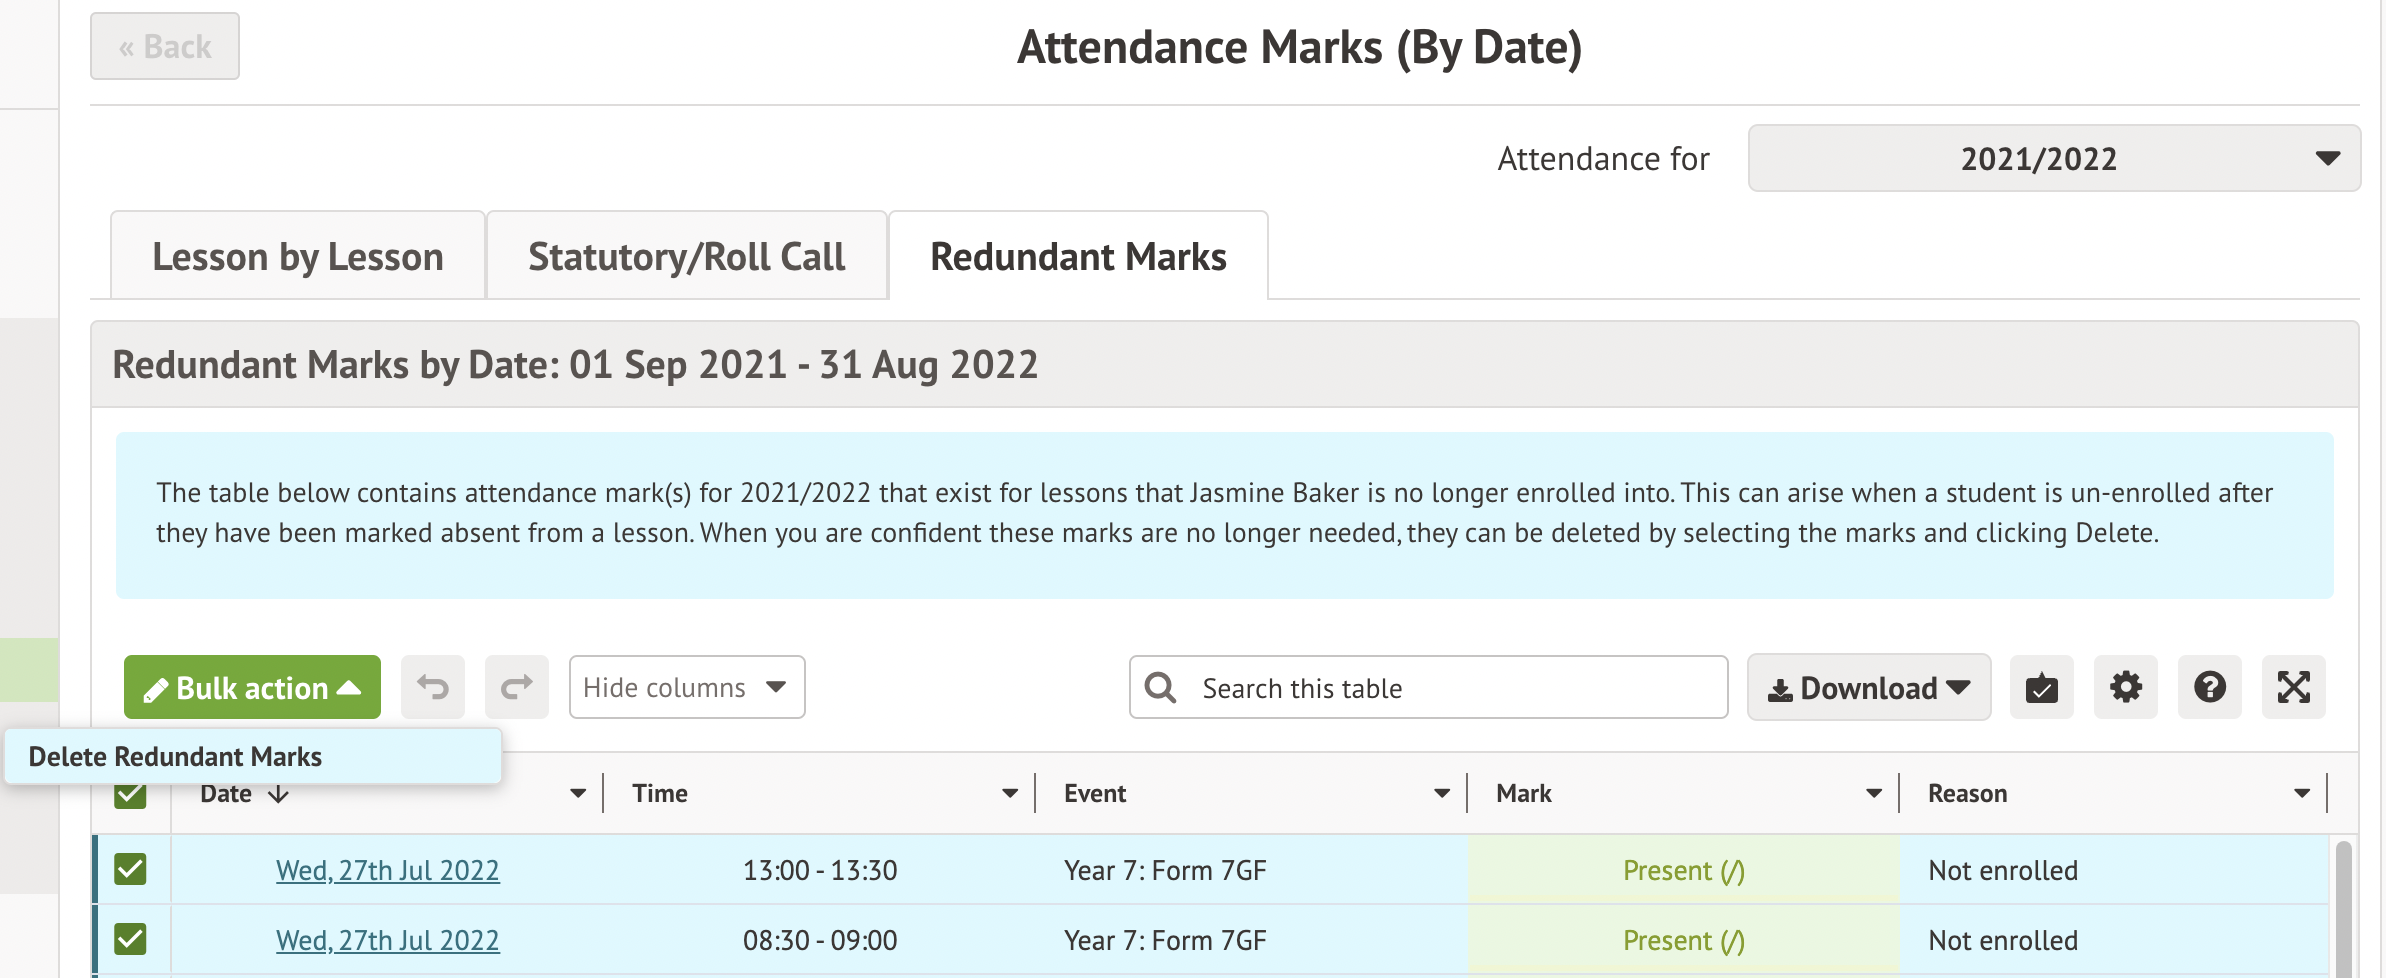Expand the Download options dropdown
Image resolution: width=2386 pixels, height=978 pixels.
tap(1868, 688)
